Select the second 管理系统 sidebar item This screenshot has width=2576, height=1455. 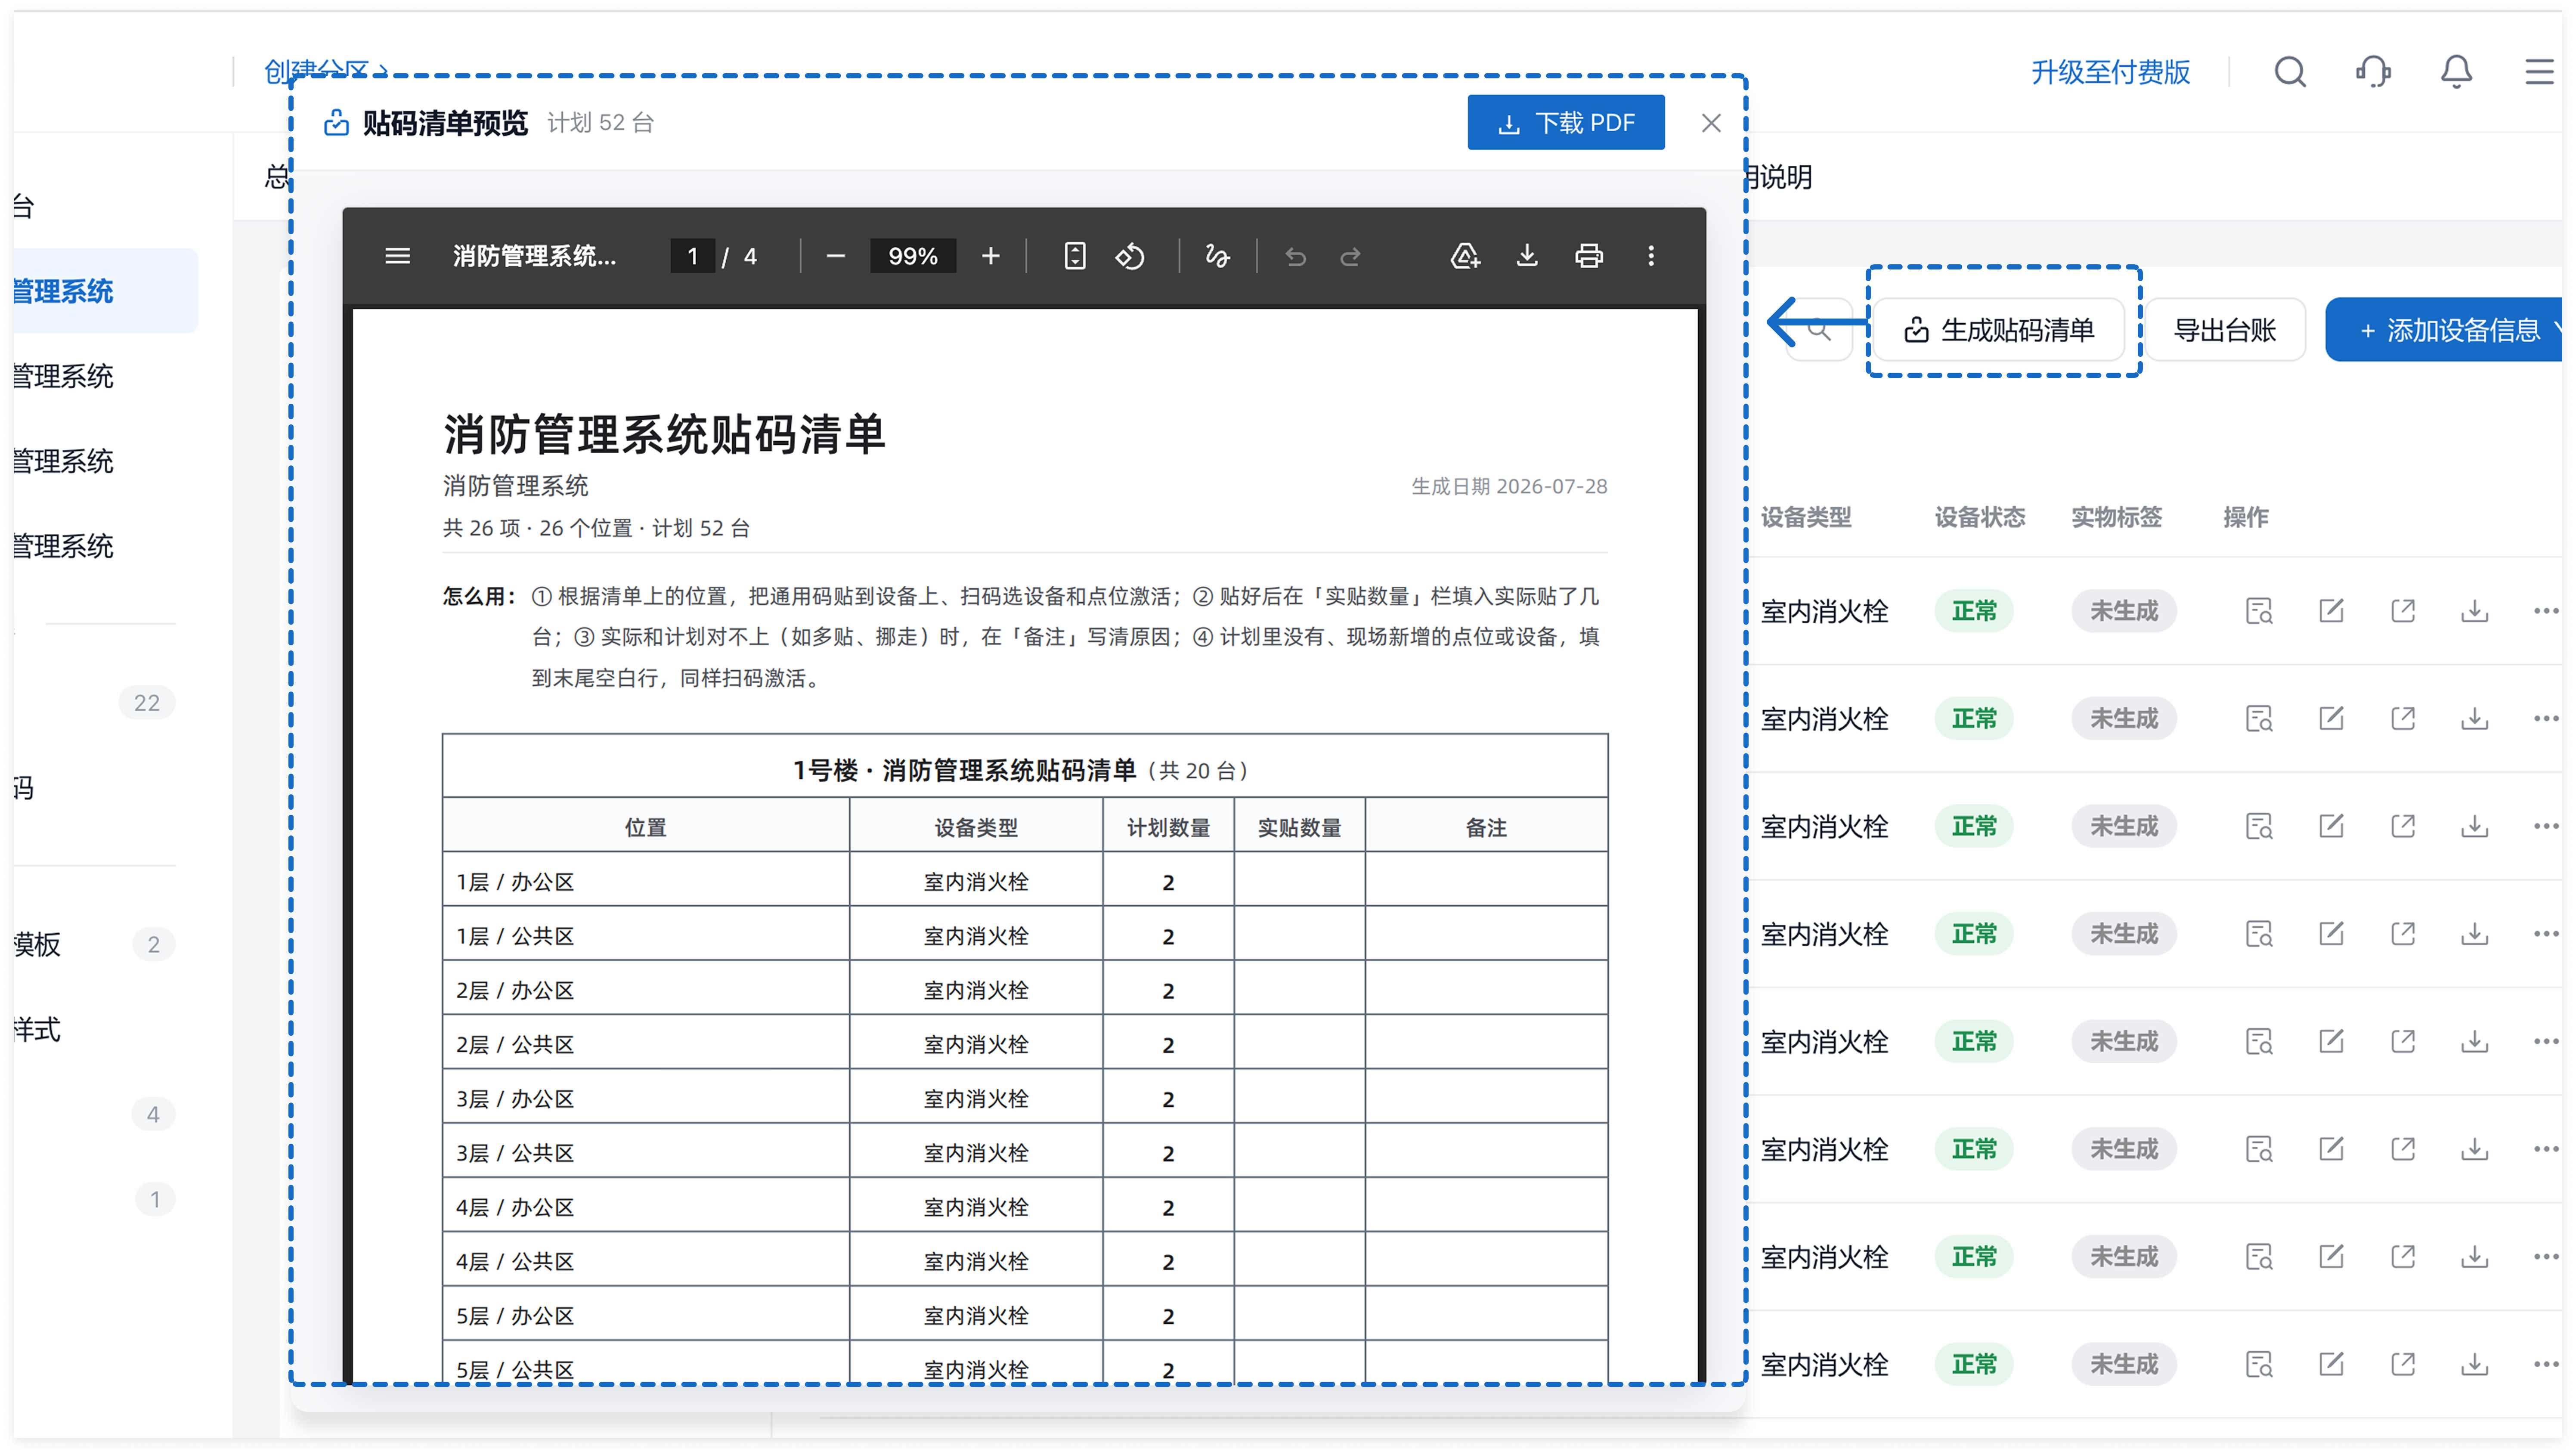point(63,376)
